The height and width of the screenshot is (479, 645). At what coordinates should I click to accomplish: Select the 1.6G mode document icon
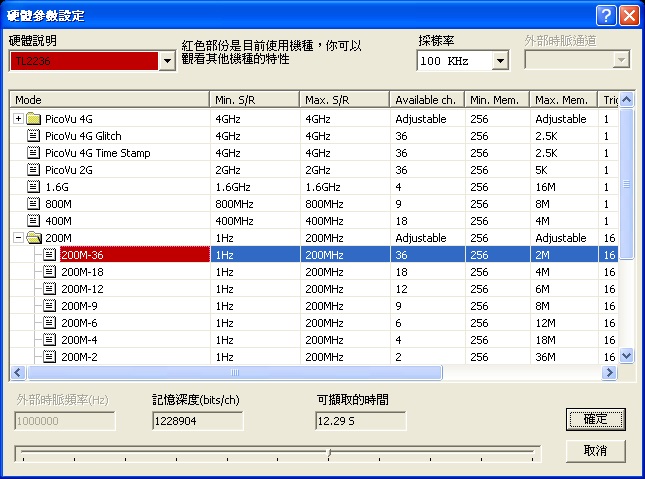[33, 187]
